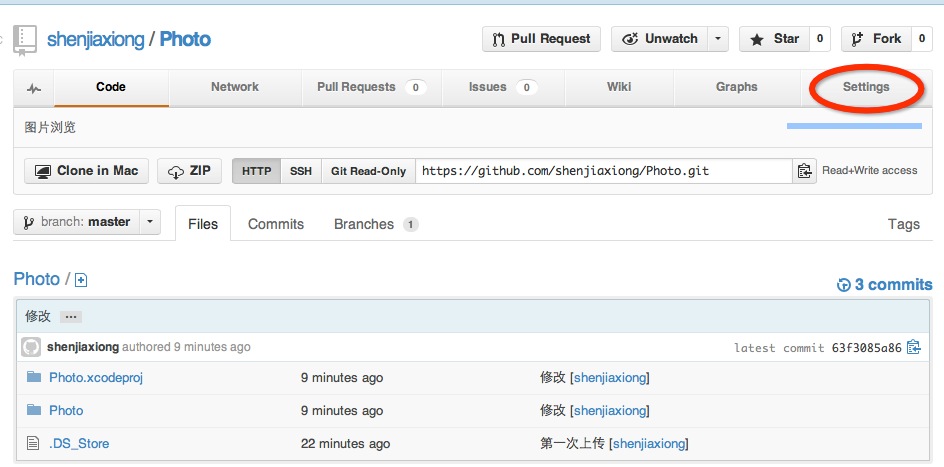Open the Issues tab
Viewport: 944px width, 467px height.
[503, 88]
